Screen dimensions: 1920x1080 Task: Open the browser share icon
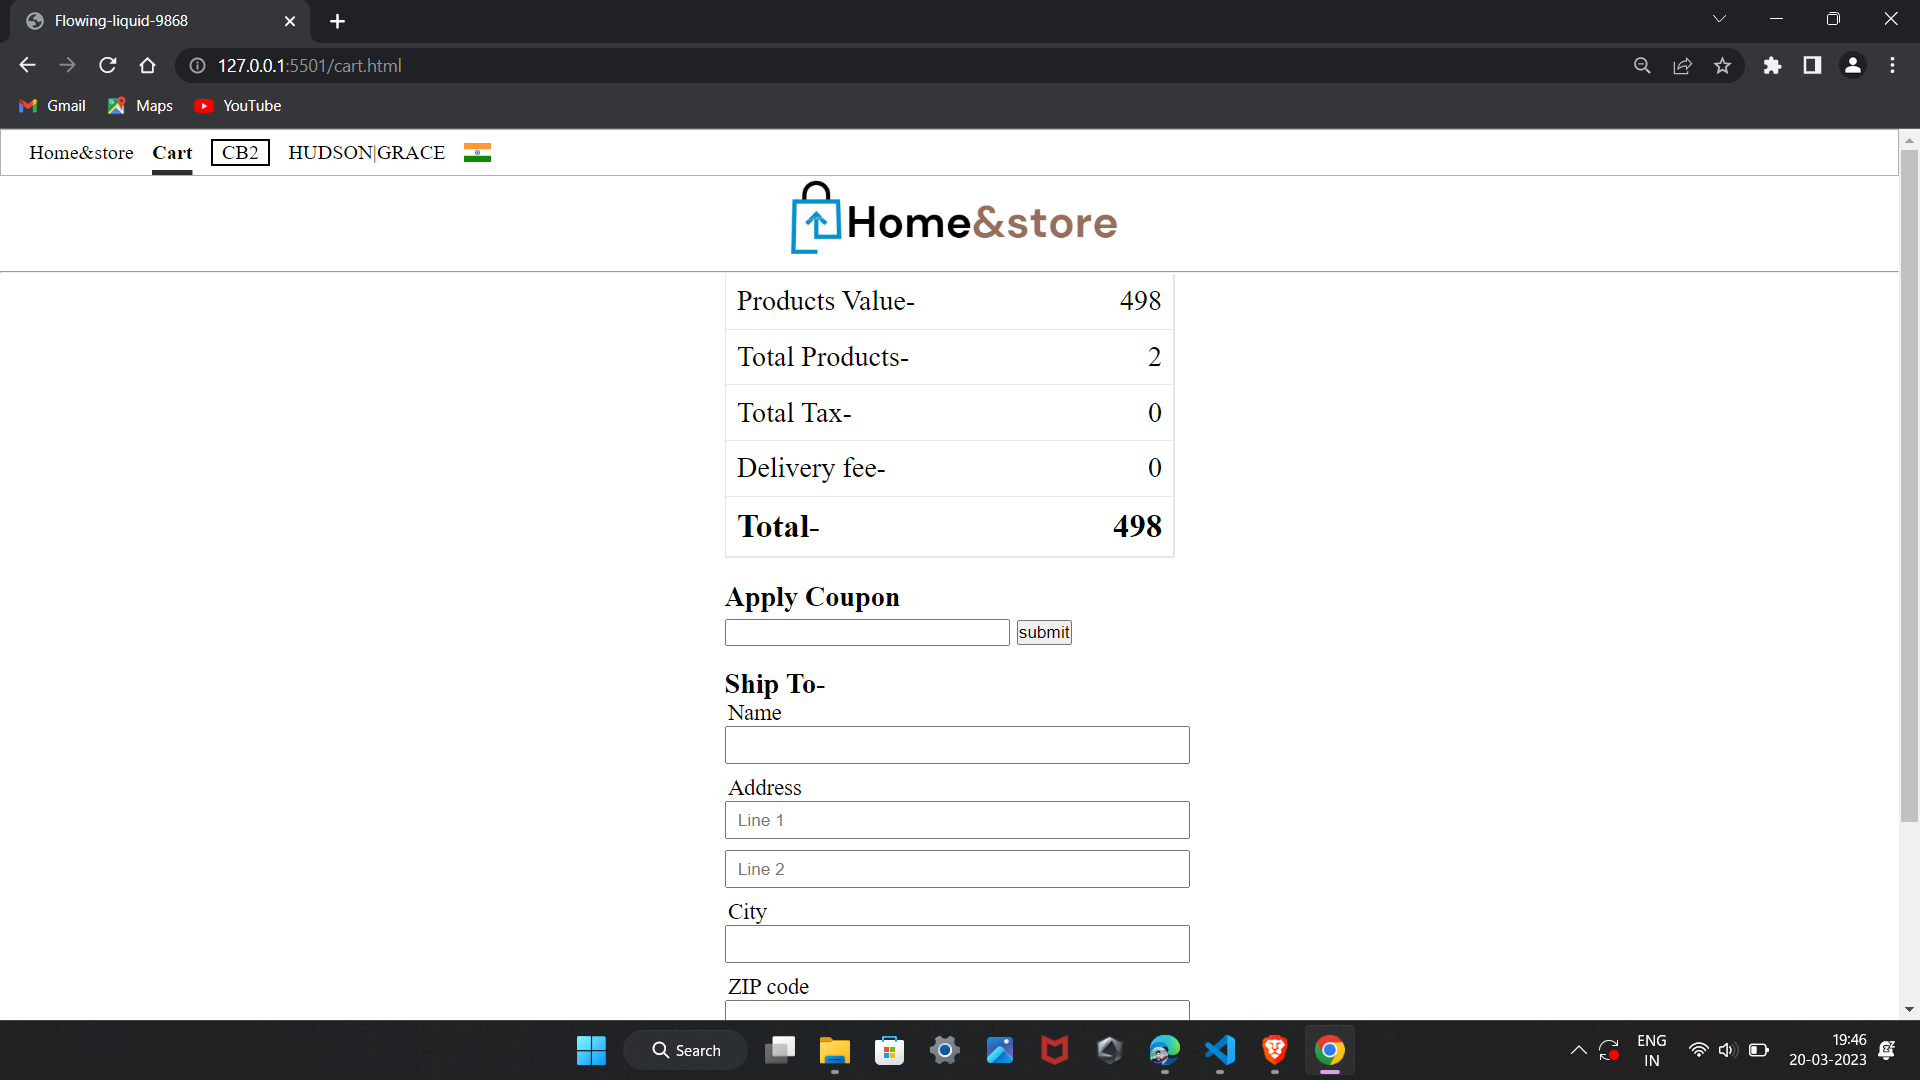(1683, 65)
